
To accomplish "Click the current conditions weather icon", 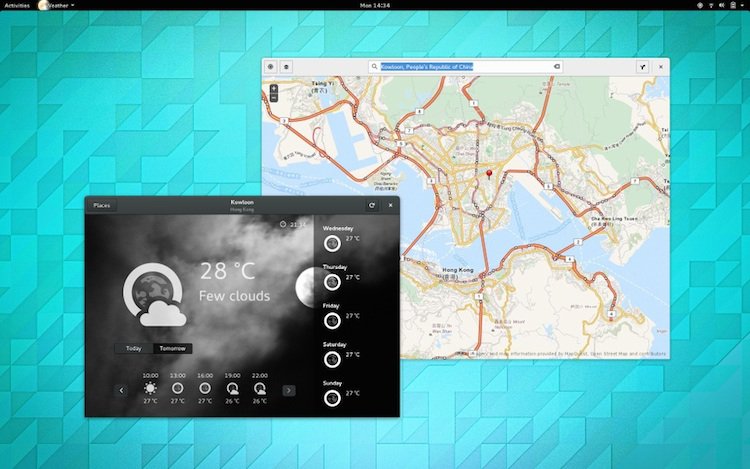I will [x=154, y=294].
